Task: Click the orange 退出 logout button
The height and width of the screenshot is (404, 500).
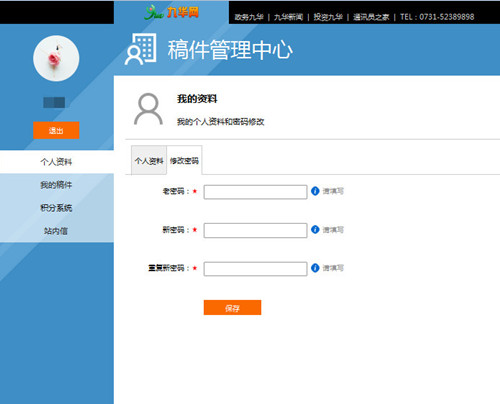Action: (56, 130)
